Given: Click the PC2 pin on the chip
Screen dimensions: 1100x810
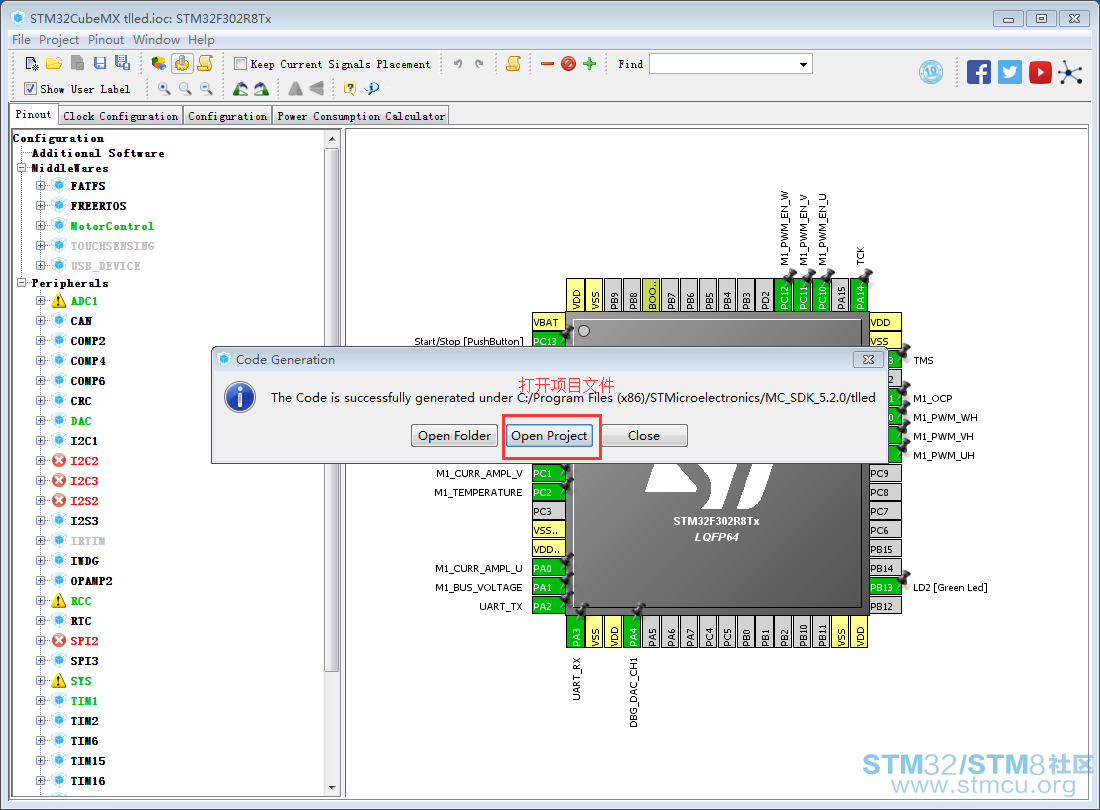Looking at the screenshot, I should (x=549, y=492).
